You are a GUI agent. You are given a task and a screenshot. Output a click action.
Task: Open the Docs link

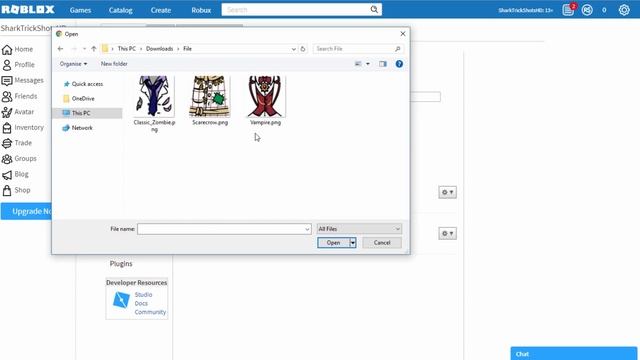141,304
